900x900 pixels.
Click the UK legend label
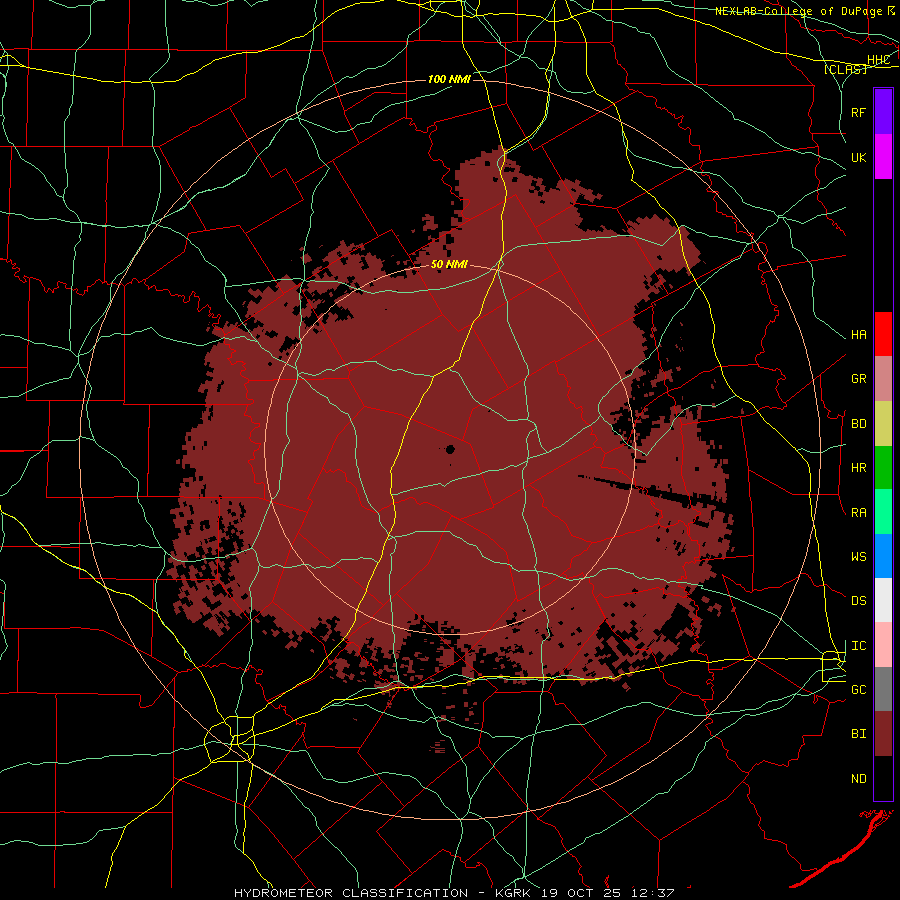[x=858, y=157]
